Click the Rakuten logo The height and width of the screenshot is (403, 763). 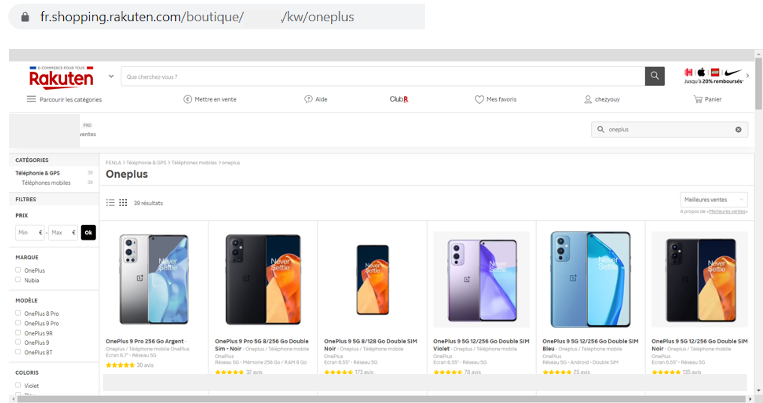tap(61, 78)
